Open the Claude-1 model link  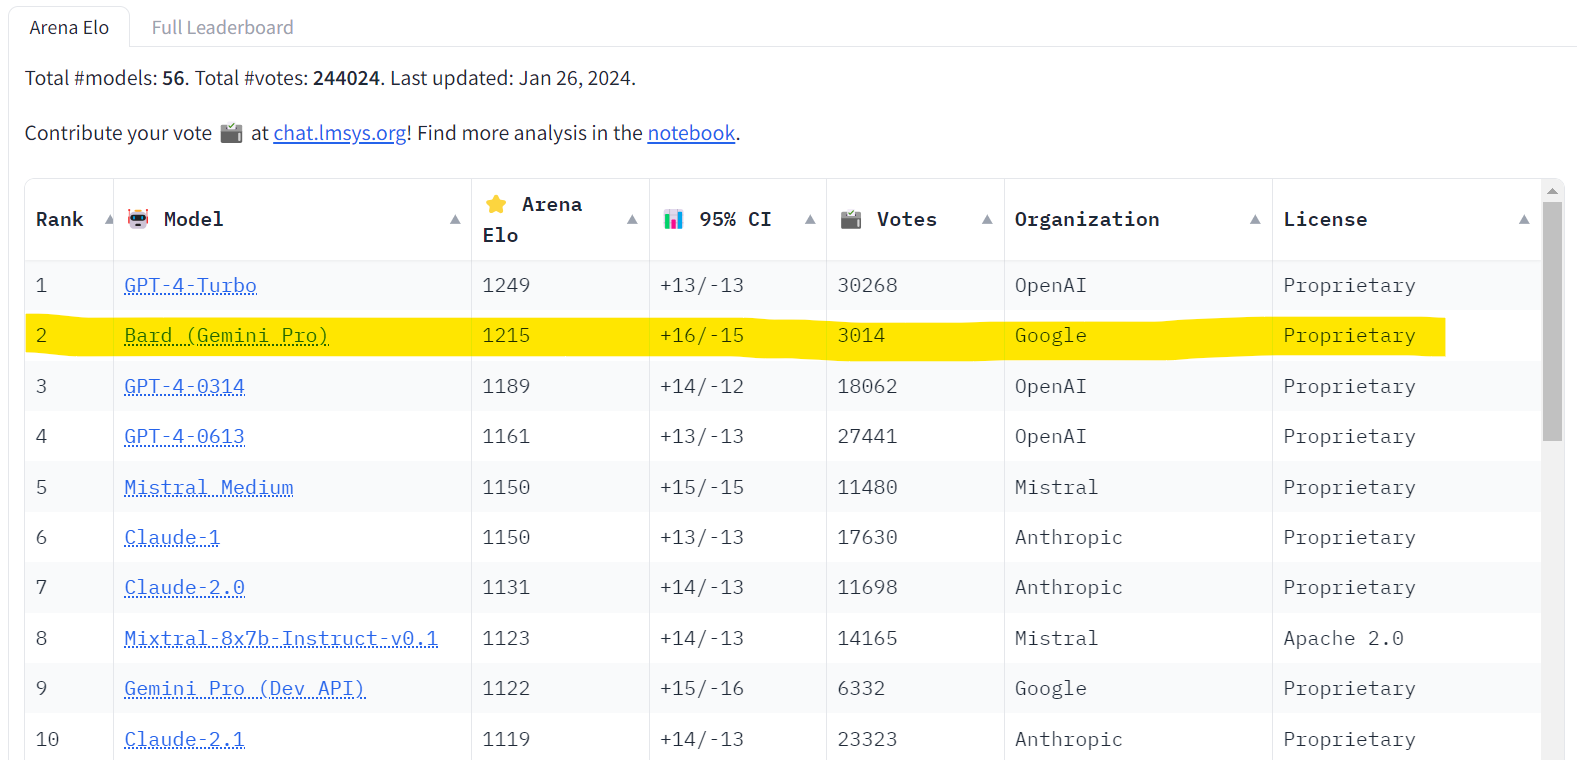(x=172, y=538)
